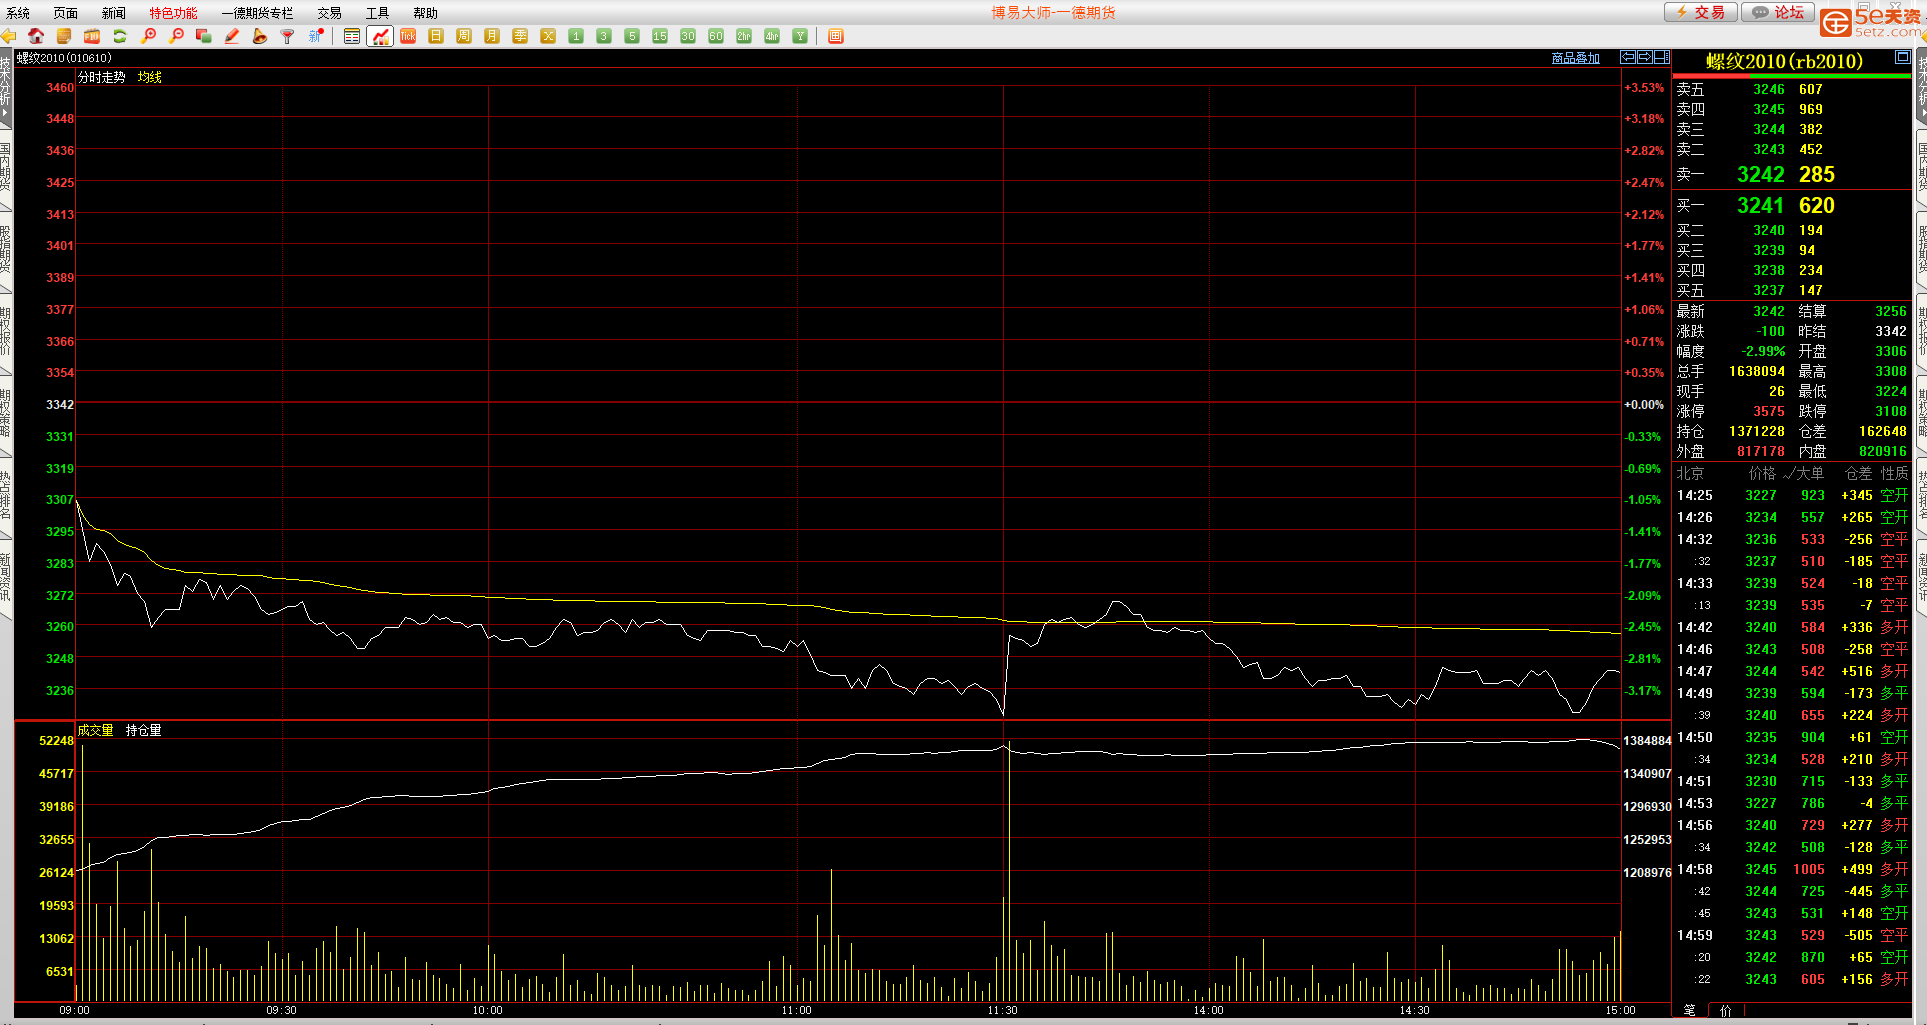1927x1025 pixels.
Task: Open the 工具 menu
Action: click(377, 13)
